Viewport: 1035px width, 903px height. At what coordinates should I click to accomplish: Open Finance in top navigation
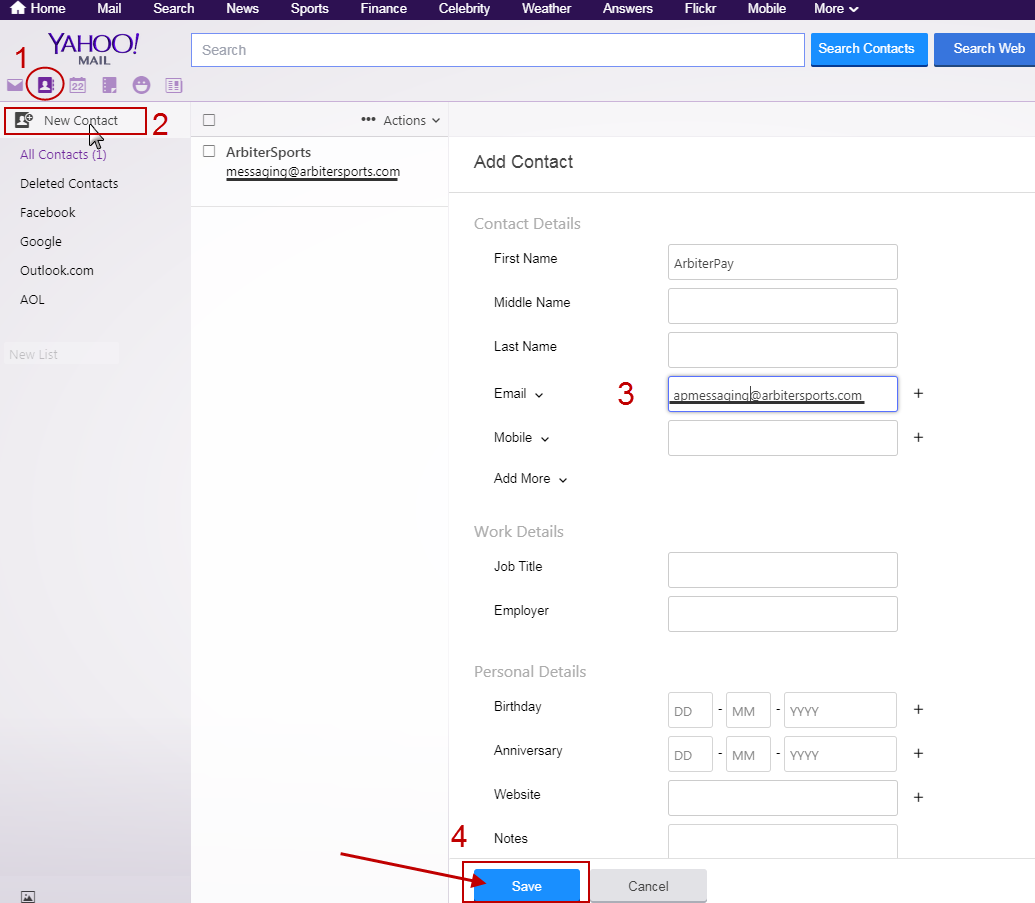click(x=384, y=9)
